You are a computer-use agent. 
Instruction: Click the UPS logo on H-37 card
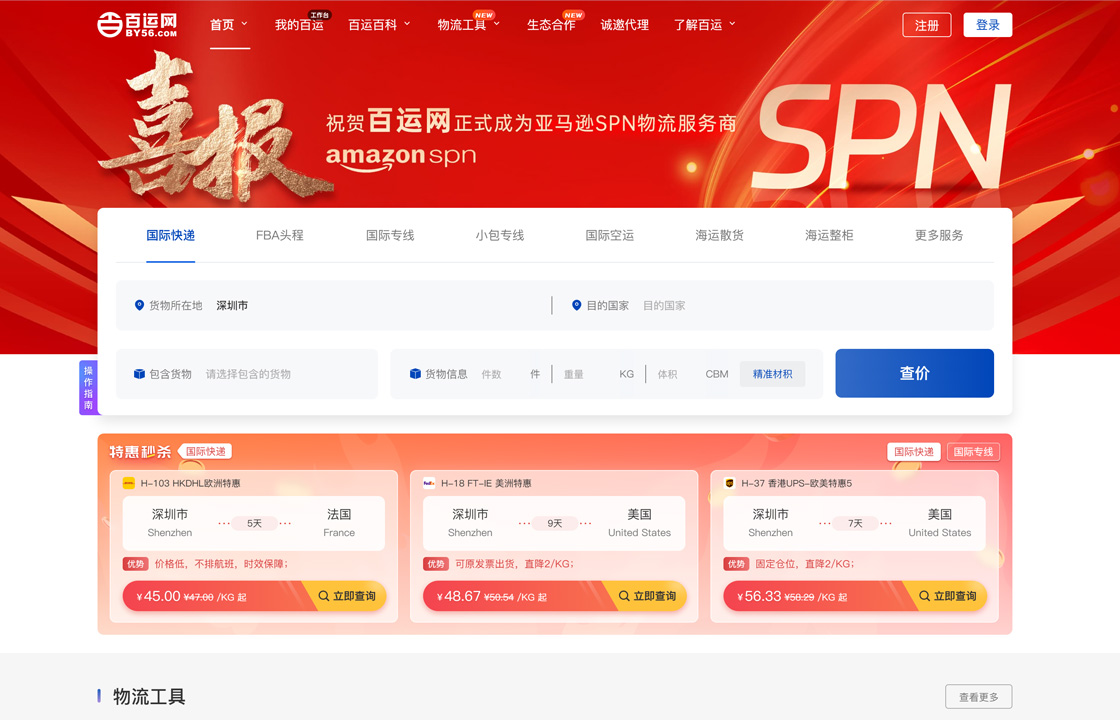pos(729,483)
